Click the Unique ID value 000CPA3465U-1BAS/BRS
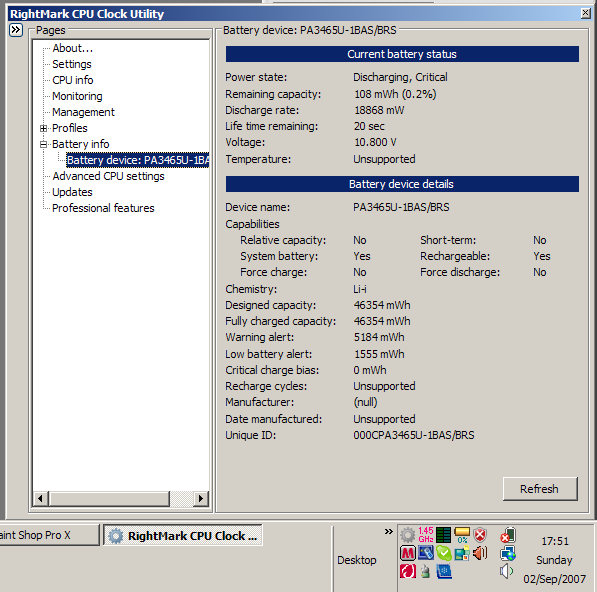597x592 pixels. (x=414, y=435)
